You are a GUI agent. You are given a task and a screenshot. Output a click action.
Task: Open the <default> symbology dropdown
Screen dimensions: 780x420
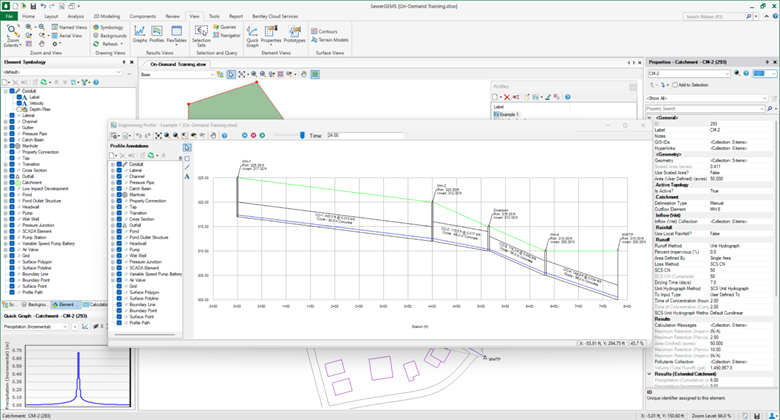pos(119,72)
